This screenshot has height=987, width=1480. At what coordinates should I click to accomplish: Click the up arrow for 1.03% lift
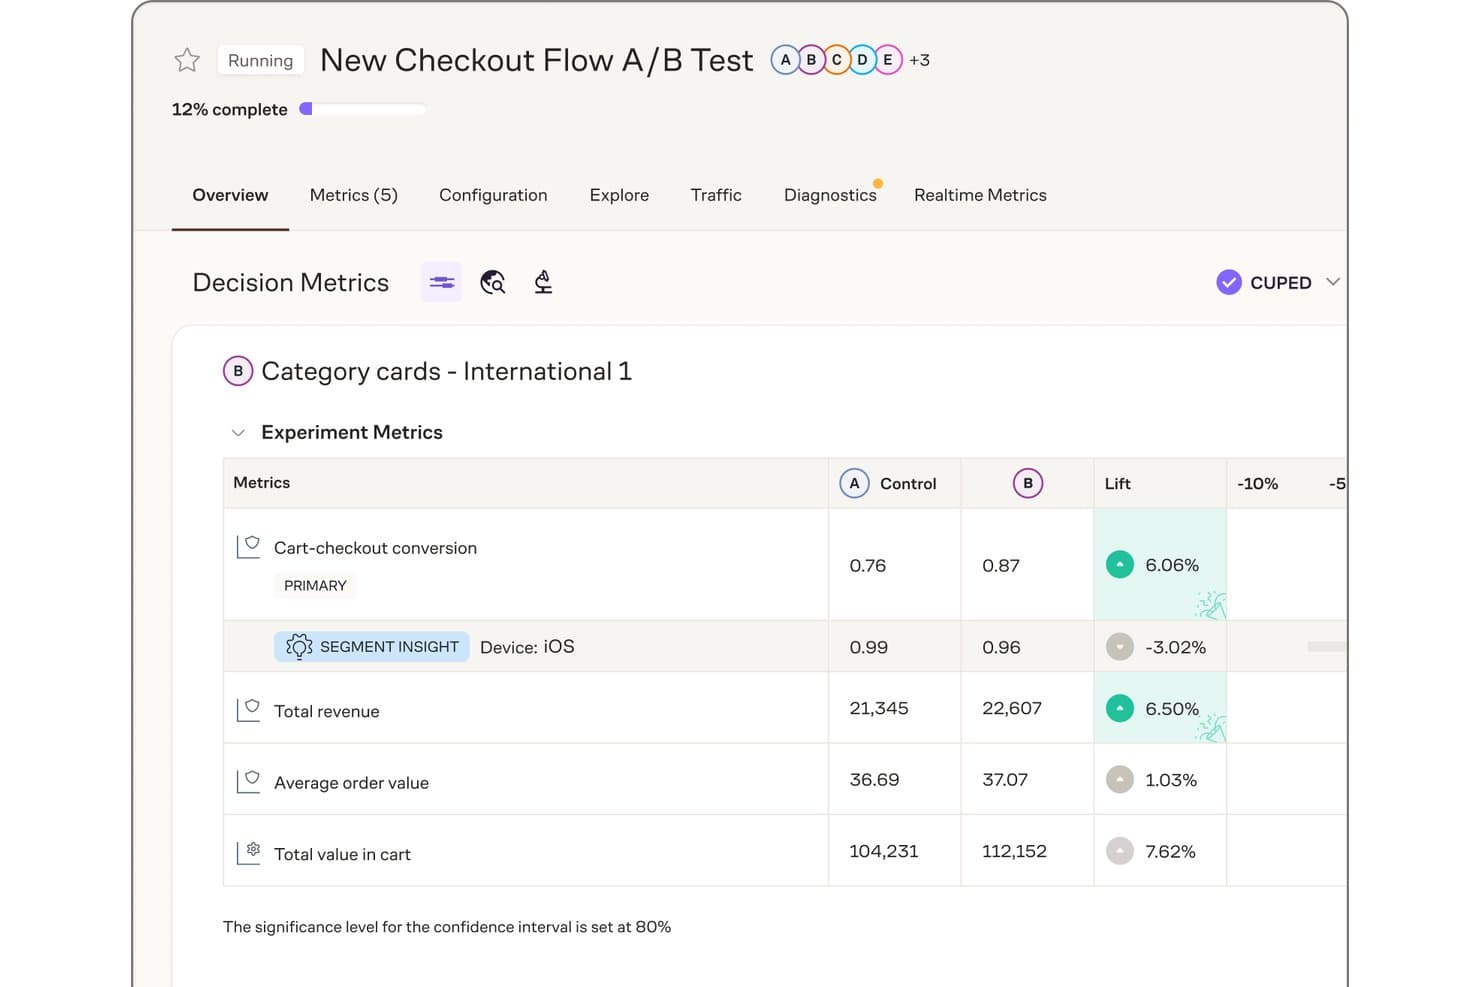(x=1120, y=780)
